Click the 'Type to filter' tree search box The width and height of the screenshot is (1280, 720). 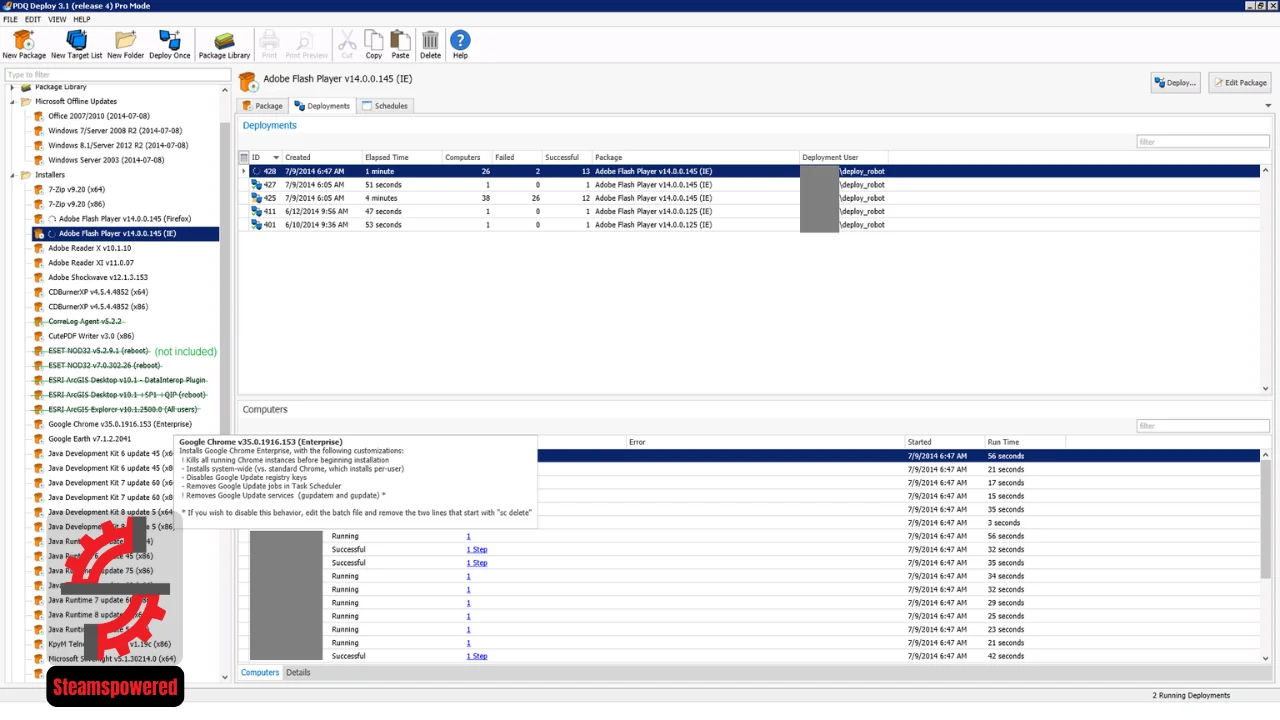[117, 75]
